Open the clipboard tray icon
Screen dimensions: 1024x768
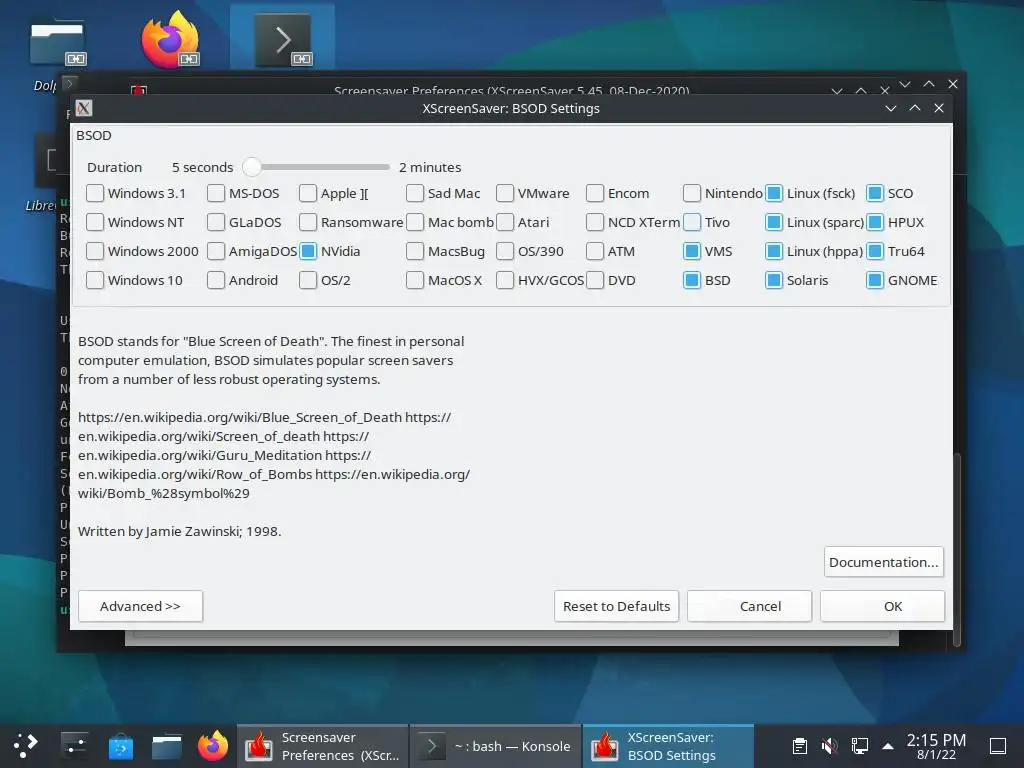(799, 746)
